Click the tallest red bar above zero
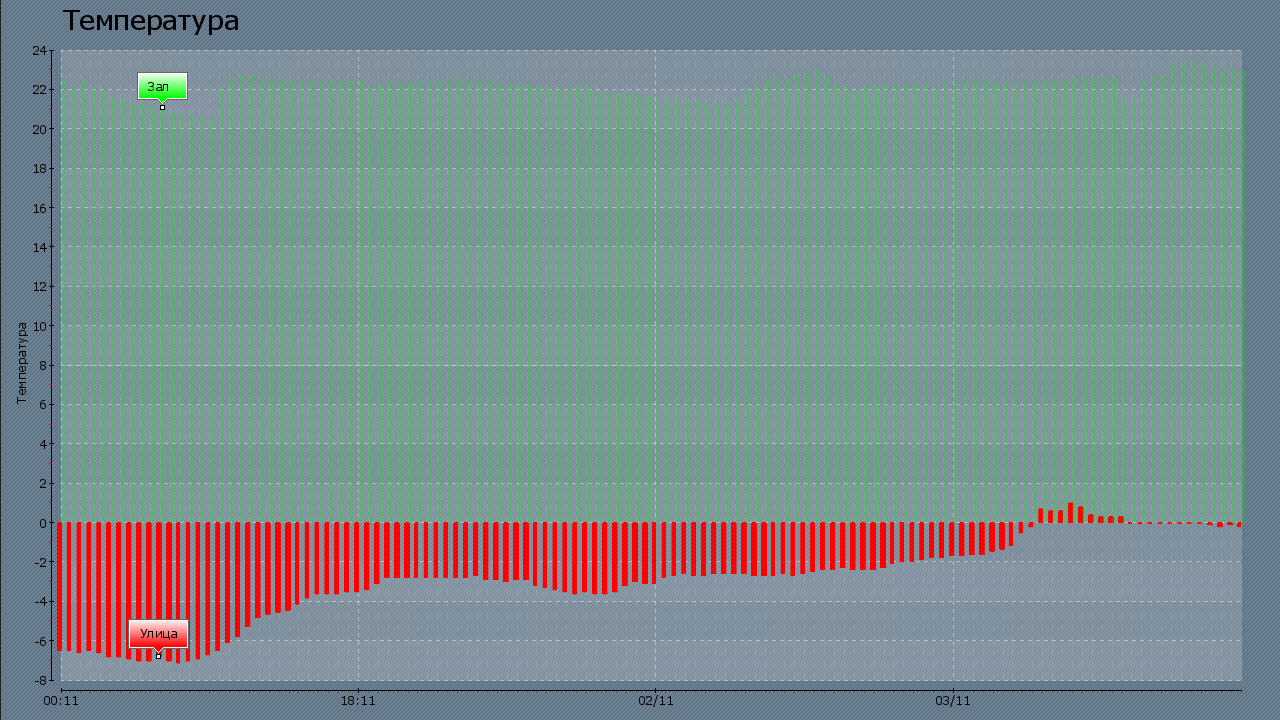This screenshot has height=720, width=1280. click(1070, 512)
